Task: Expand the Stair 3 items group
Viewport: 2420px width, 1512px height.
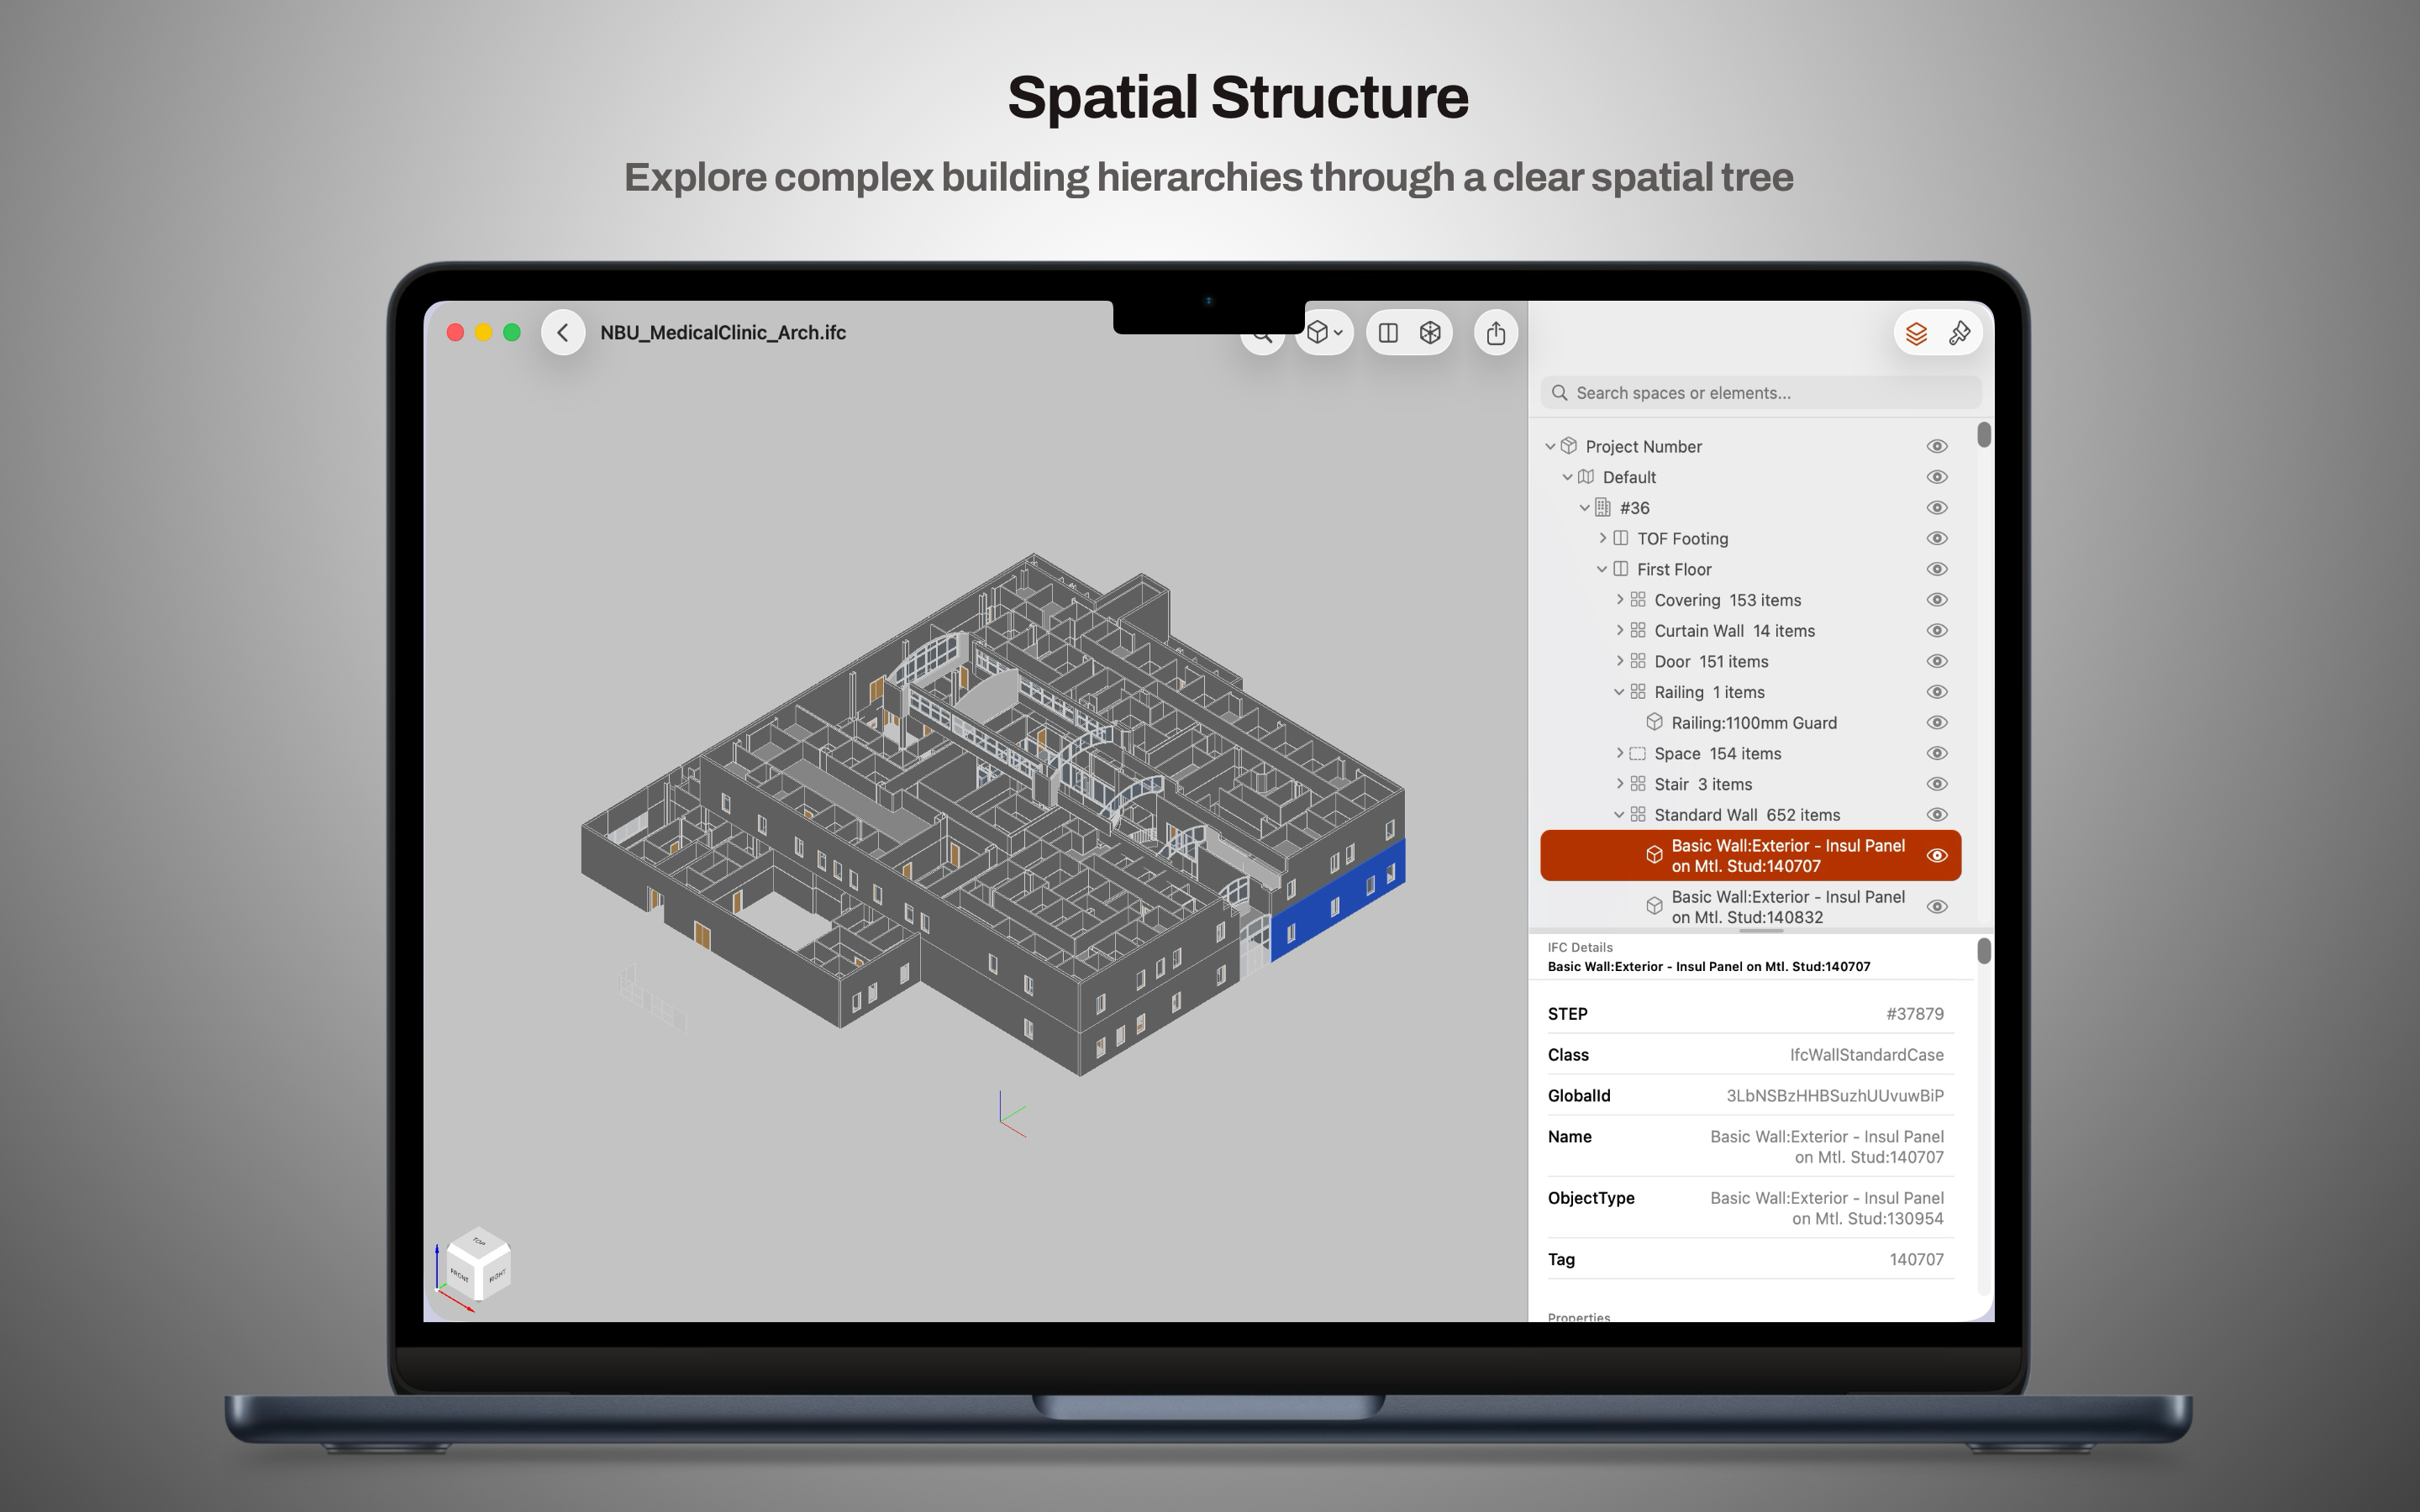Action: tap(1619, 784)
